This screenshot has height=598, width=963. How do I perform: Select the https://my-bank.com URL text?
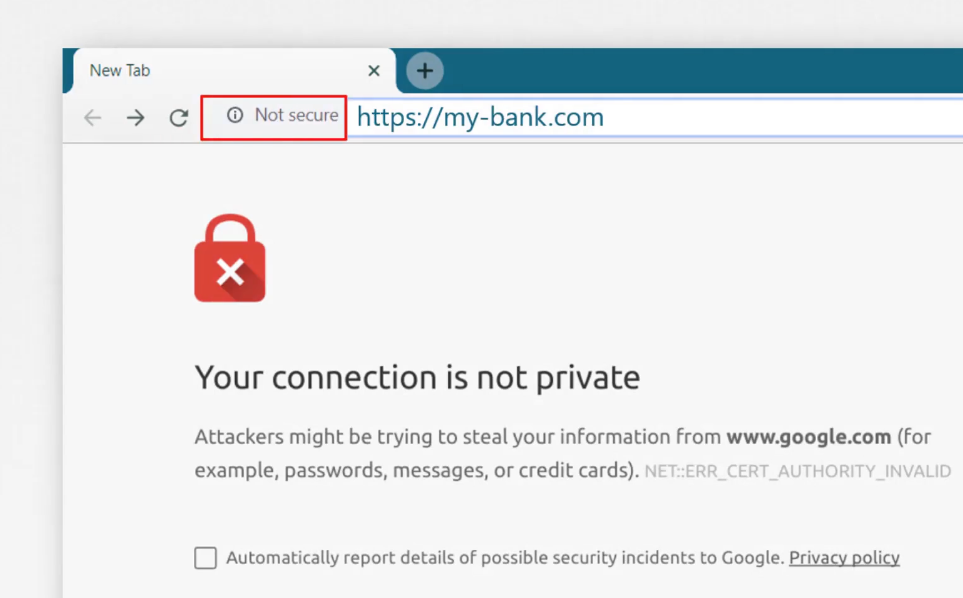click(480, 117)
